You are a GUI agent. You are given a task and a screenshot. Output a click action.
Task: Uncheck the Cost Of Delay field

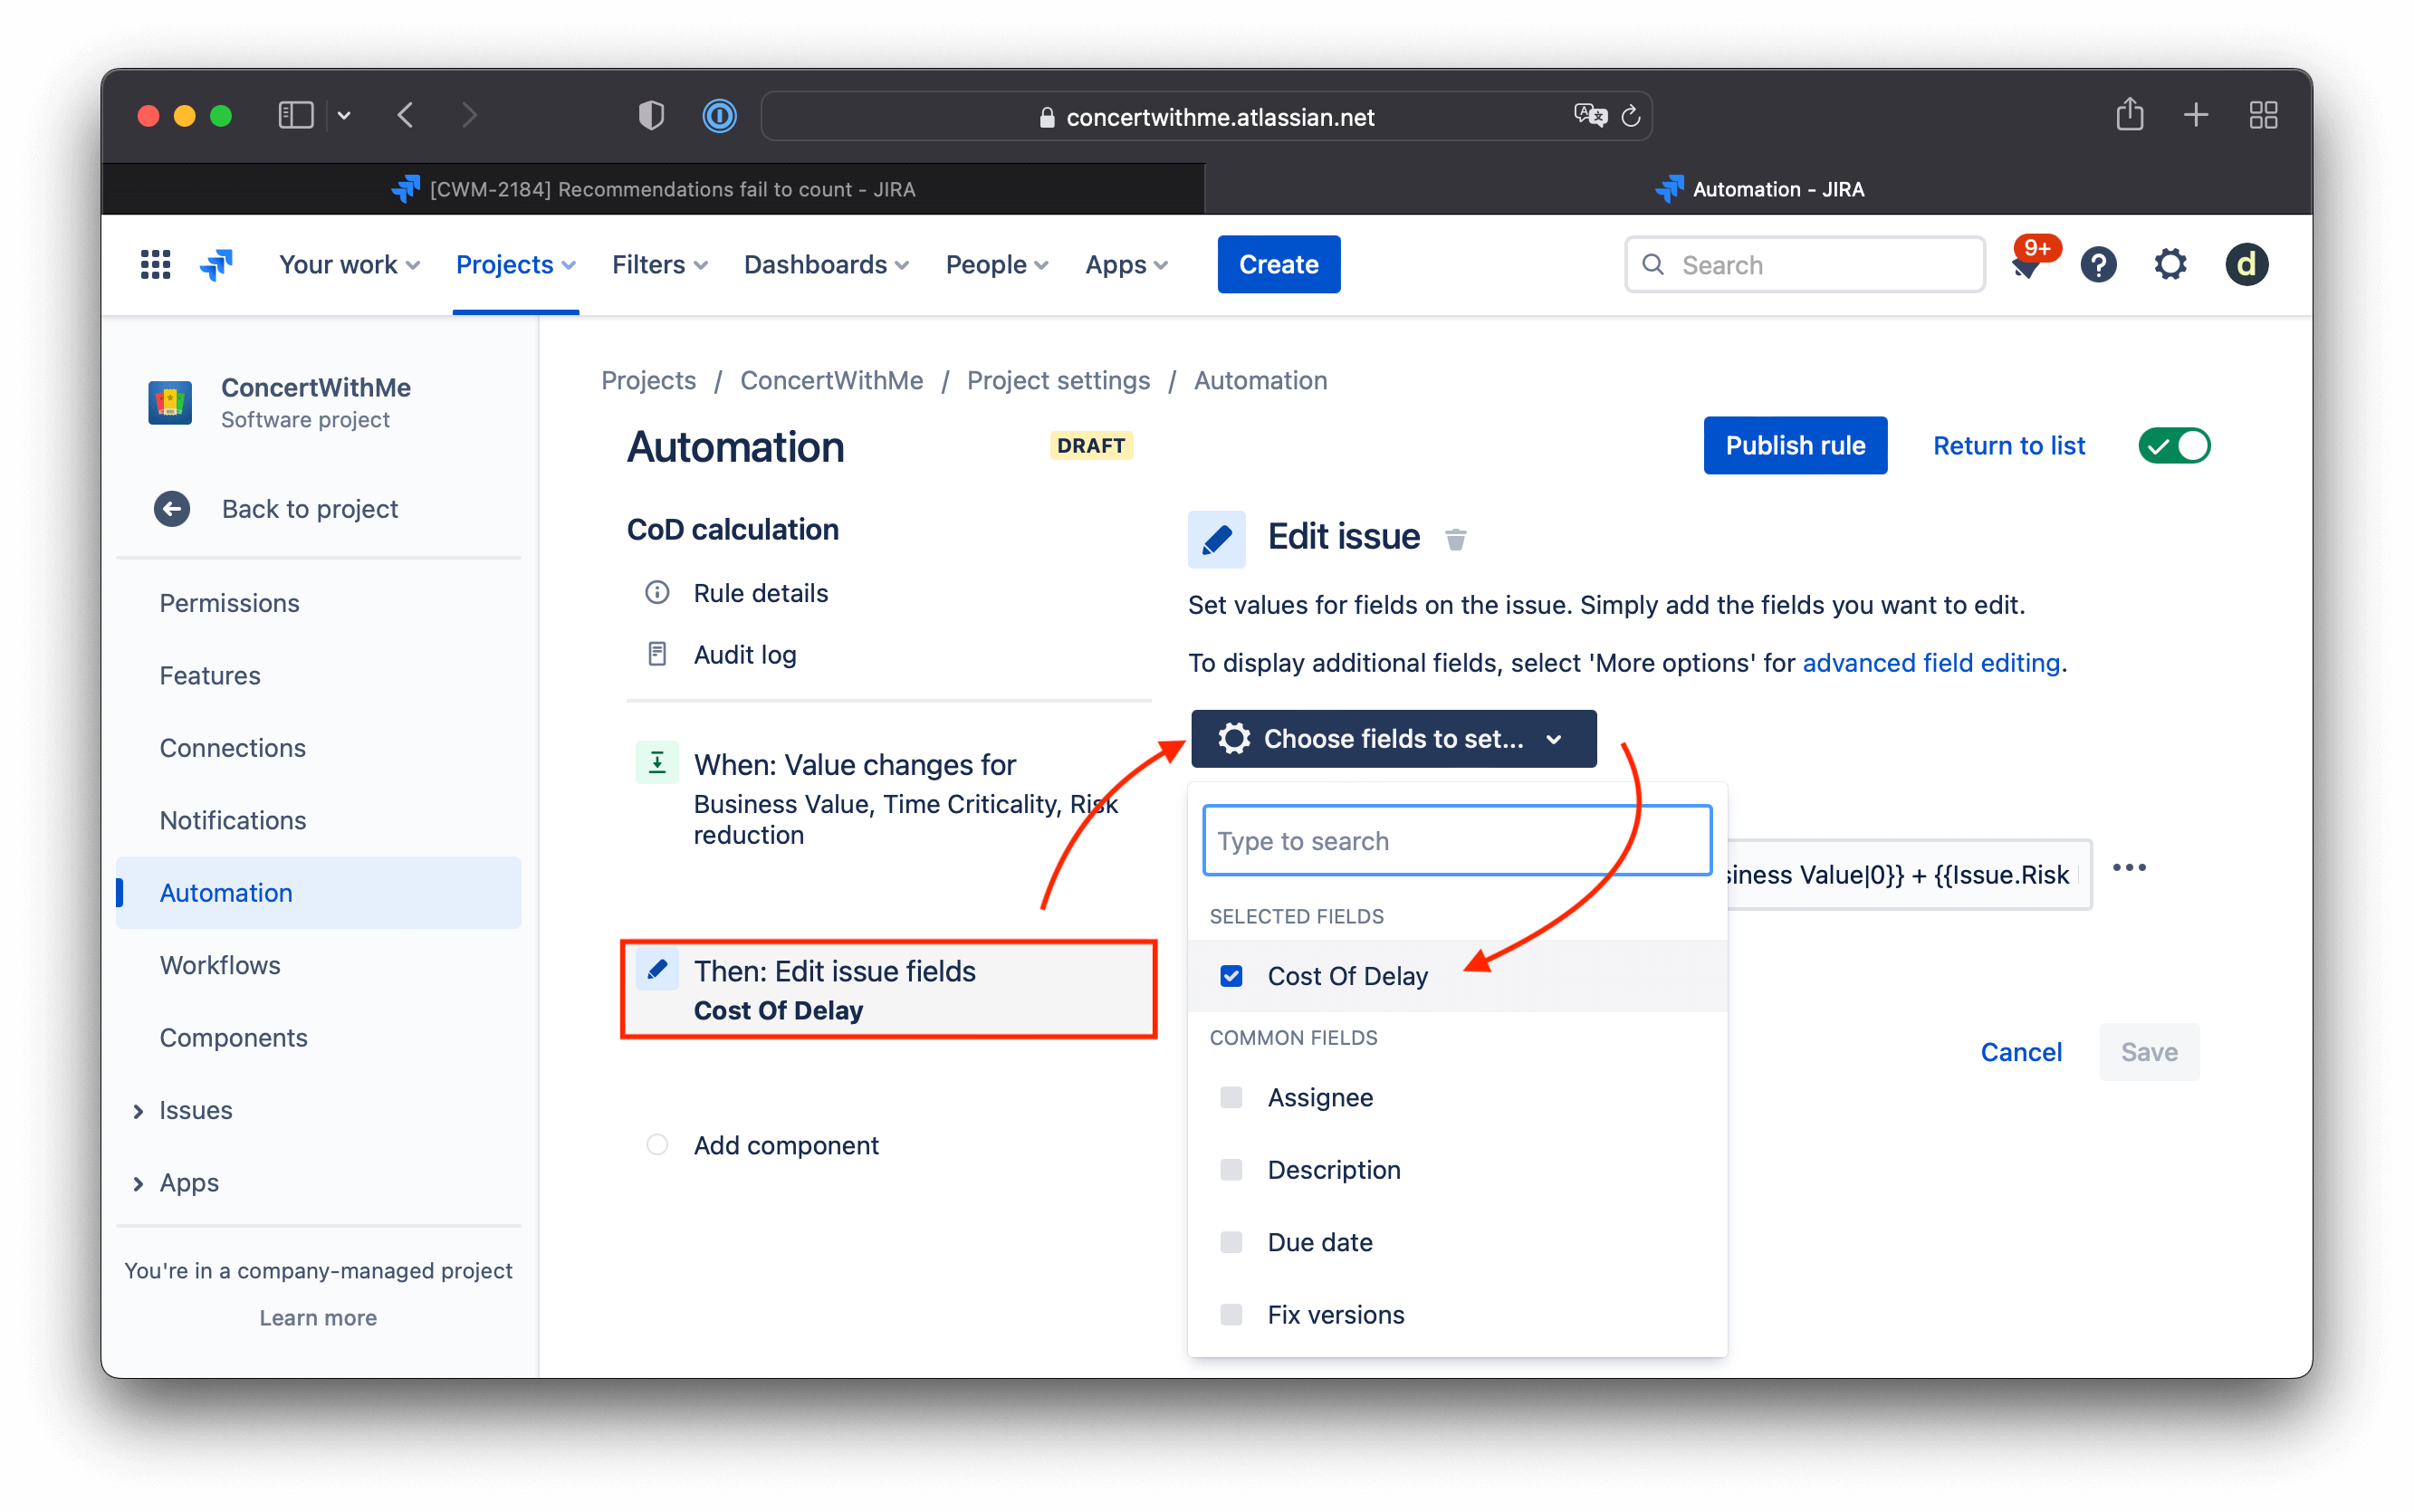1231,975
